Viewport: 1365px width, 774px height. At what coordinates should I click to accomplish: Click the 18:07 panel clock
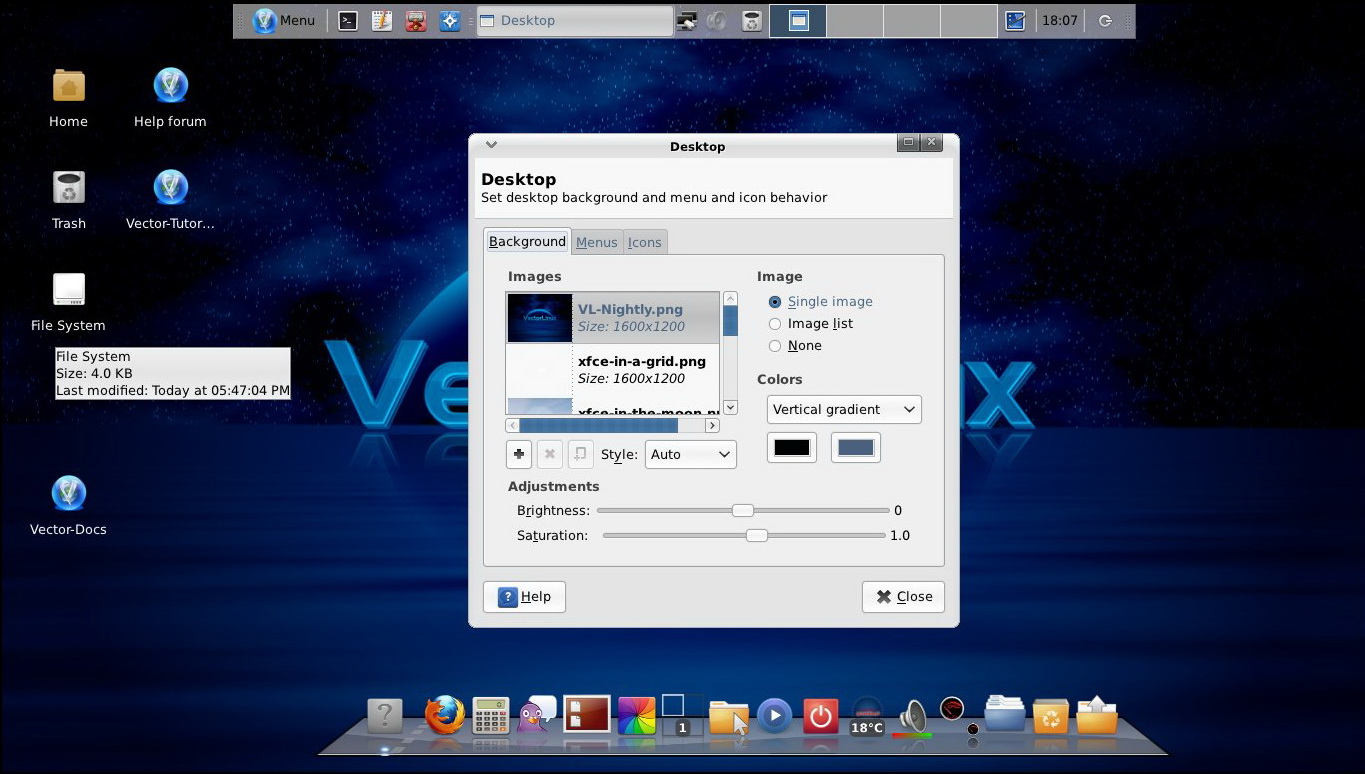coord(1059,20)
